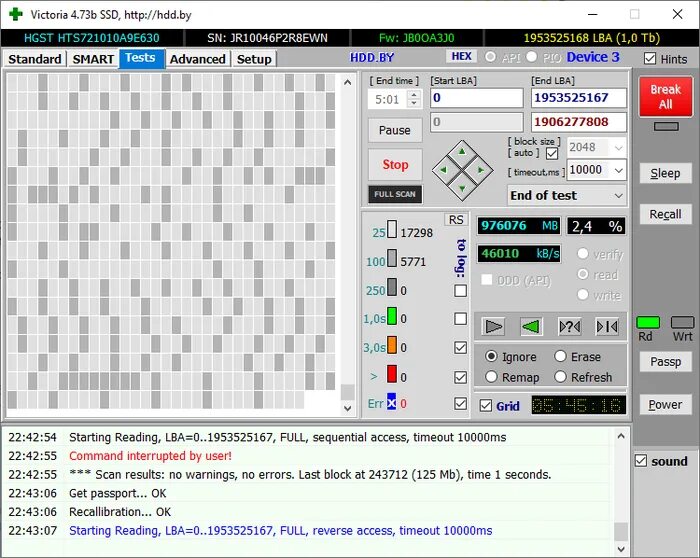700x558 pixels.
Task: Click the small indicator below Break All
Action: 666,127
